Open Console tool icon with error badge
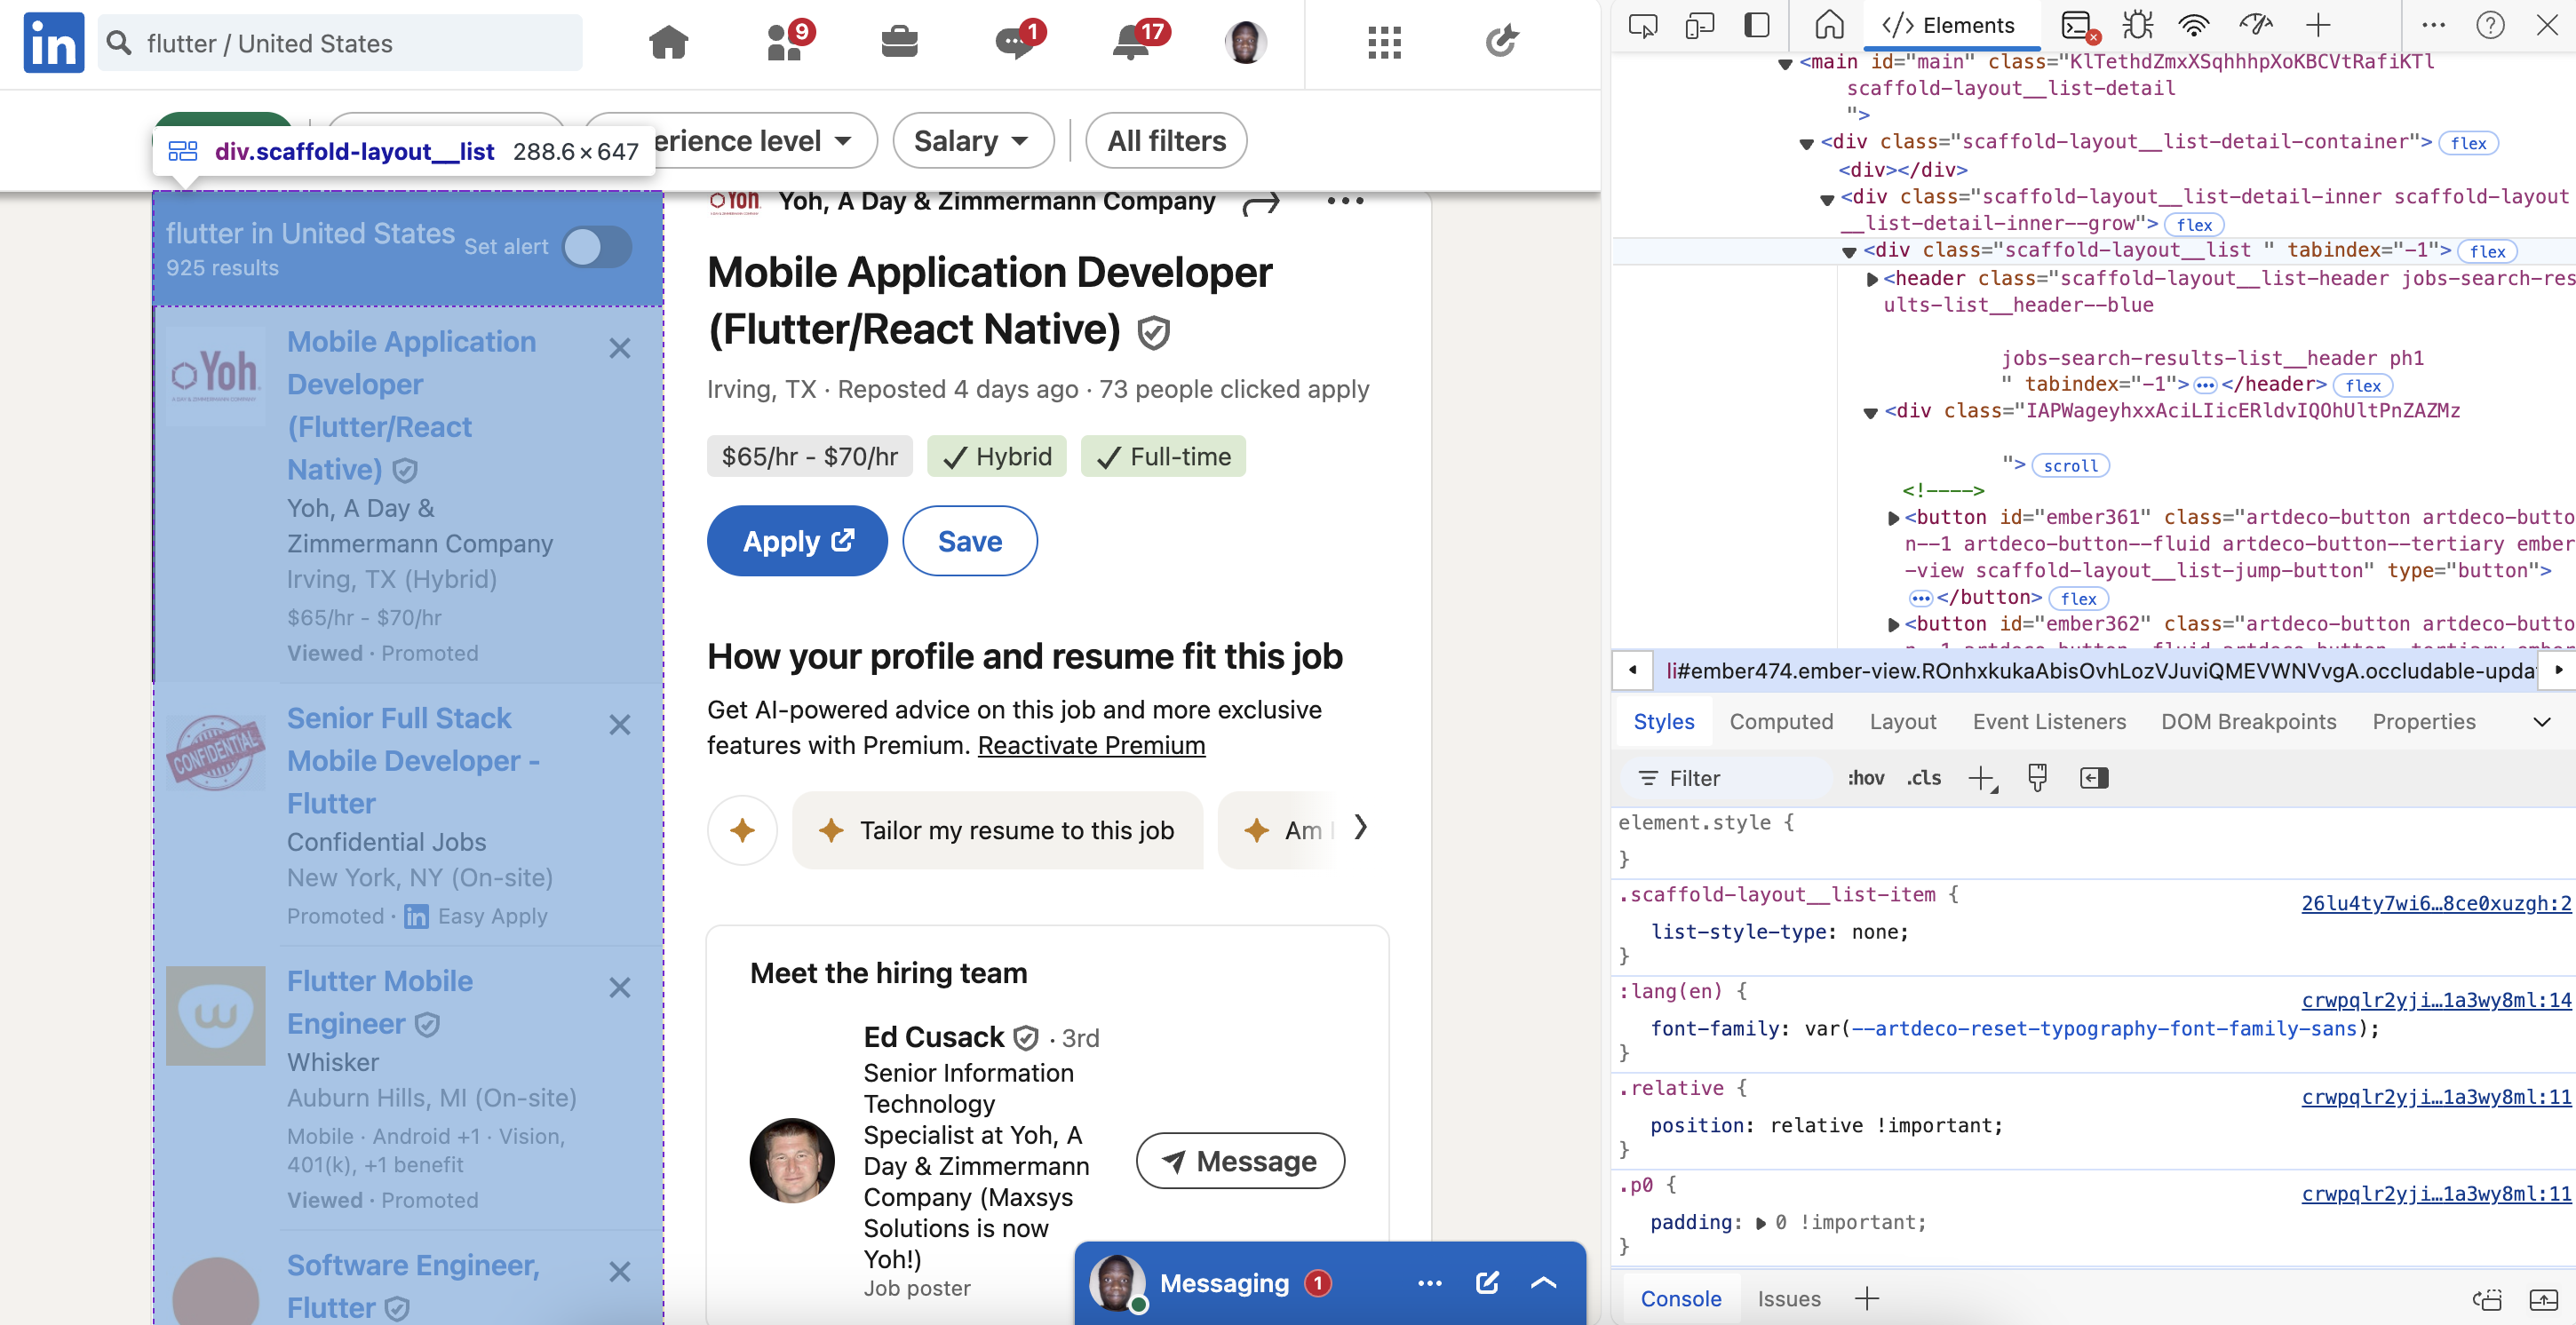Image resolution: width=2576 pixels, height=1325 pixels. click(2078, 25)
